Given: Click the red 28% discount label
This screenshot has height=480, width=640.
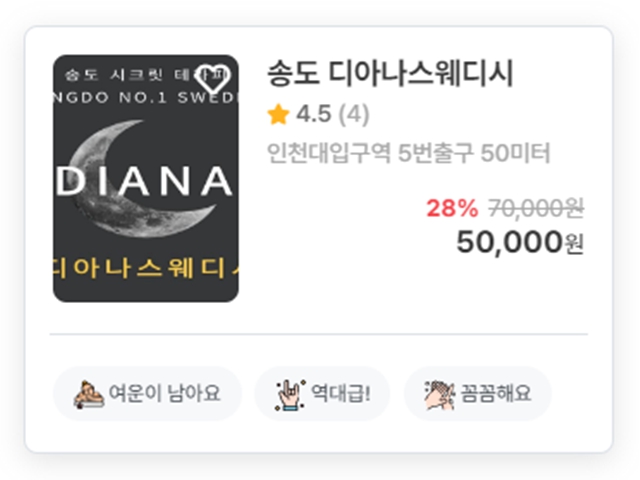Looking at the screenshot, I should coord(452,208).
